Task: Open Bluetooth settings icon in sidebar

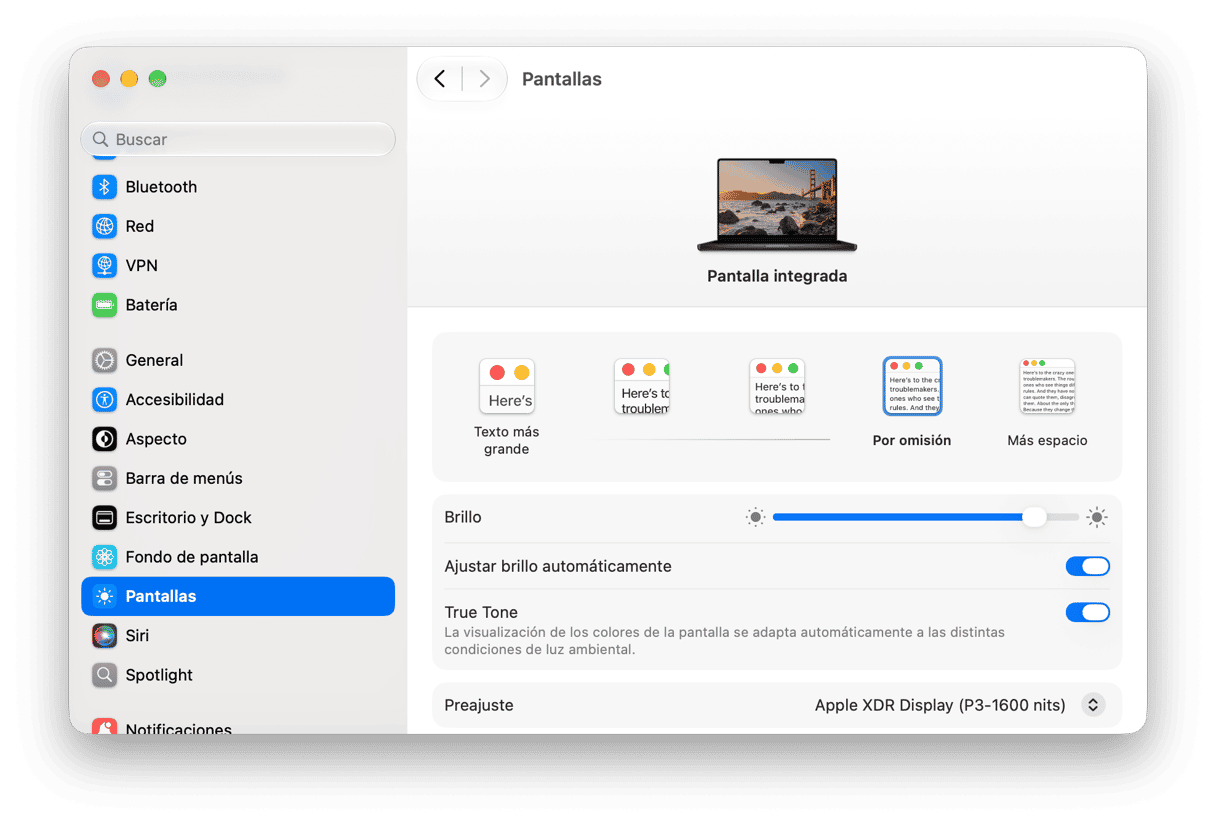Action: 105,187
